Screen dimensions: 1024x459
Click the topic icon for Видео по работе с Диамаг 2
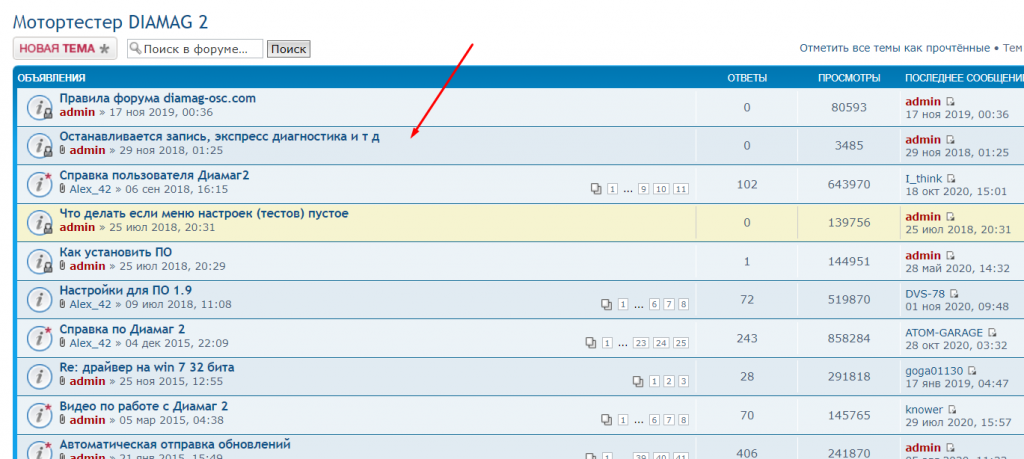[x=40, y=415]
